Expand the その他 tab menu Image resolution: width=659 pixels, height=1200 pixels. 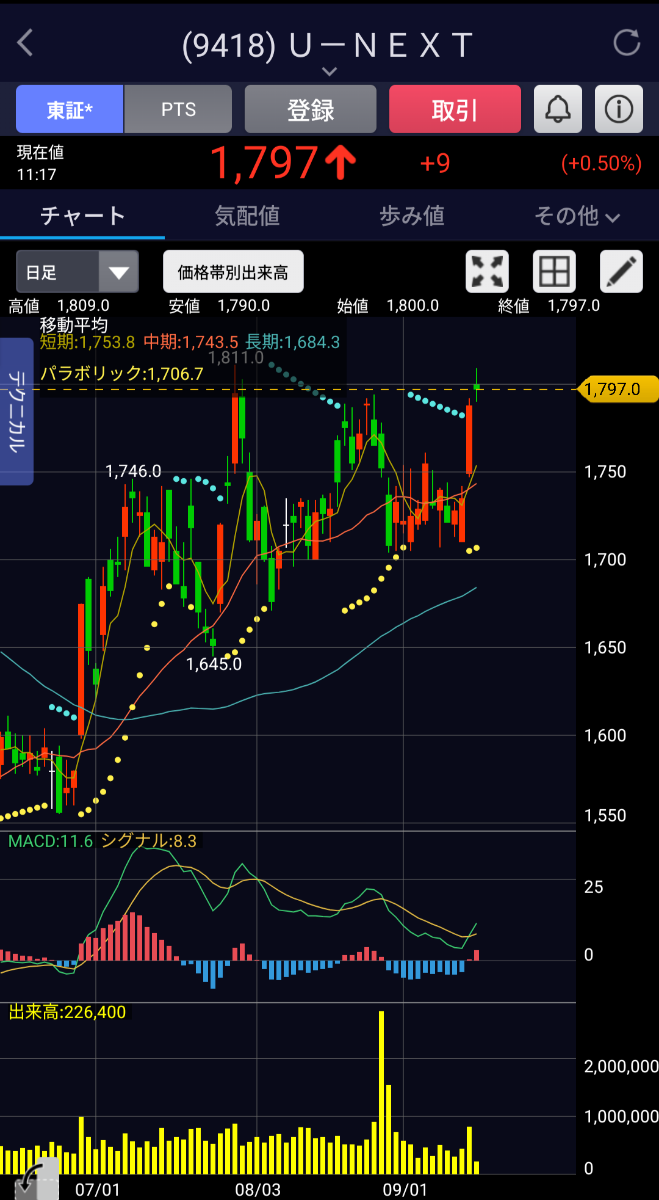(577, 216)
